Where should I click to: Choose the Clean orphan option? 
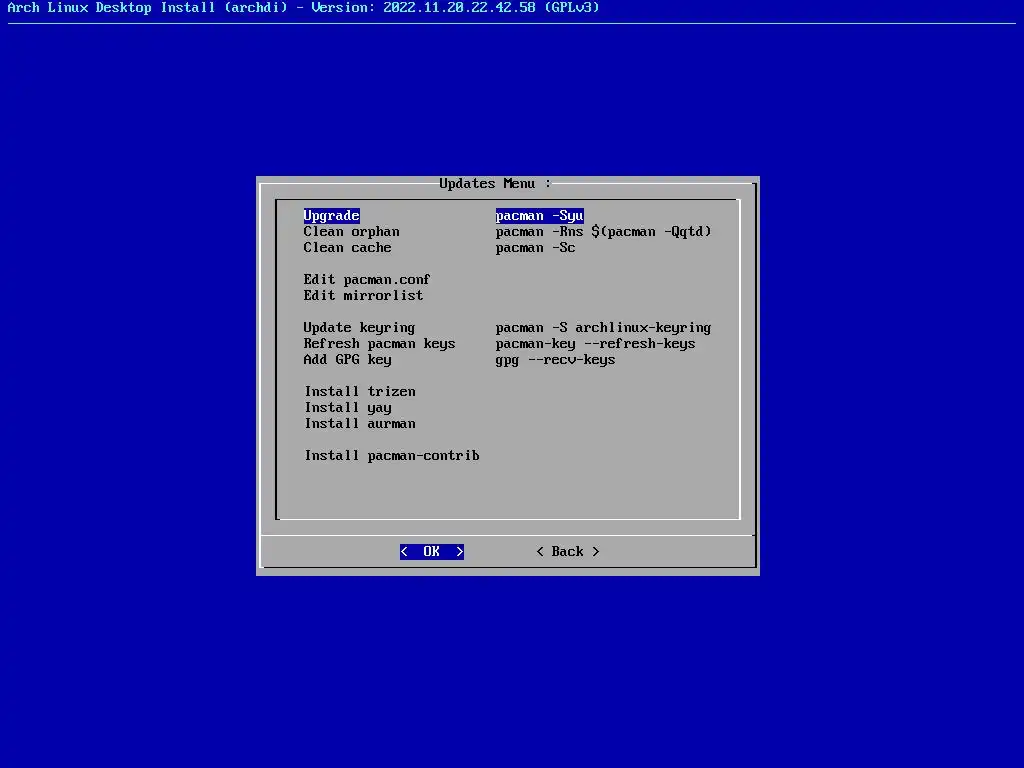click(351, 232)
